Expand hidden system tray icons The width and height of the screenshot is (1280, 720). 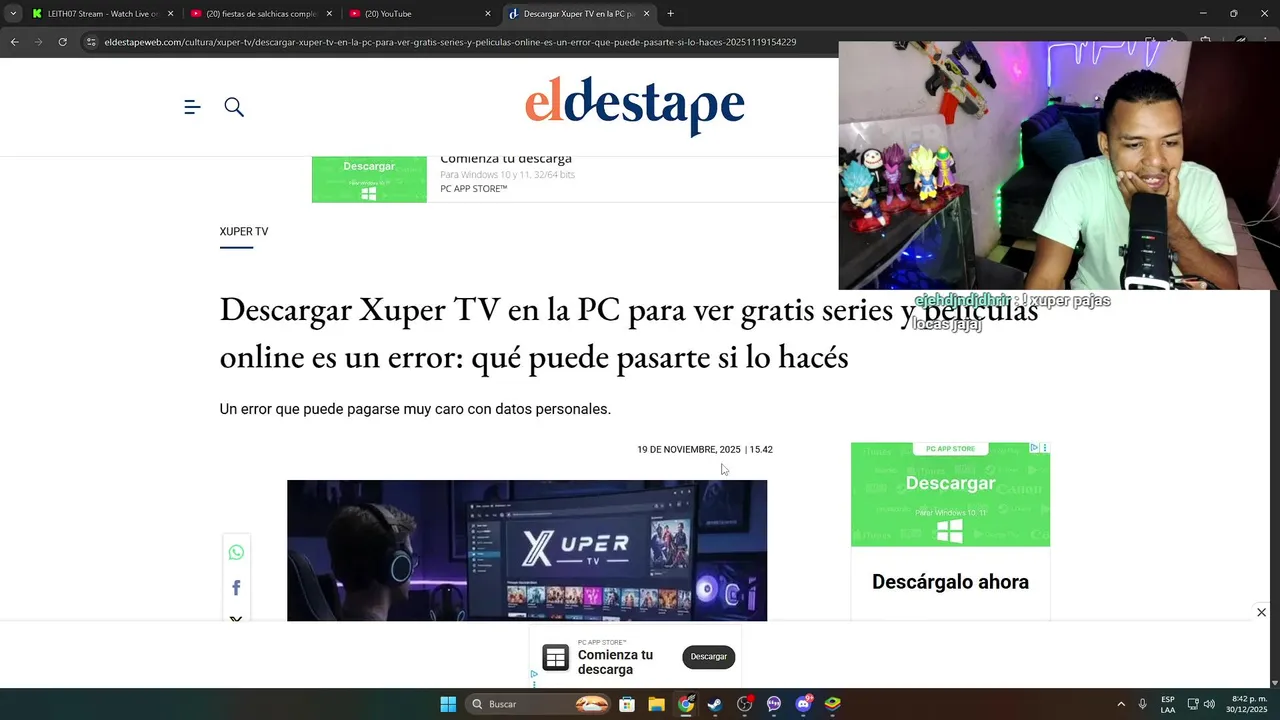1121,704
